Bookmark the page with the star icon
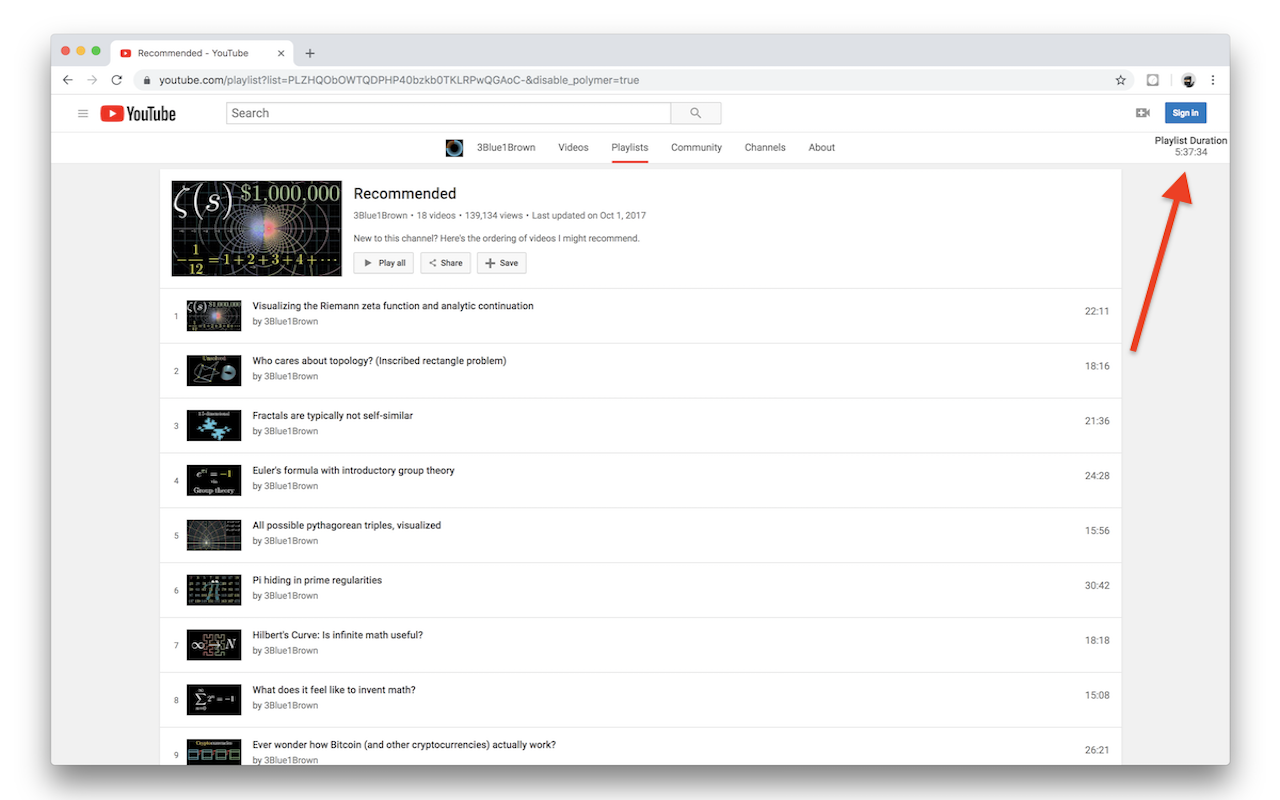1280x800 pixels. 1121,80
